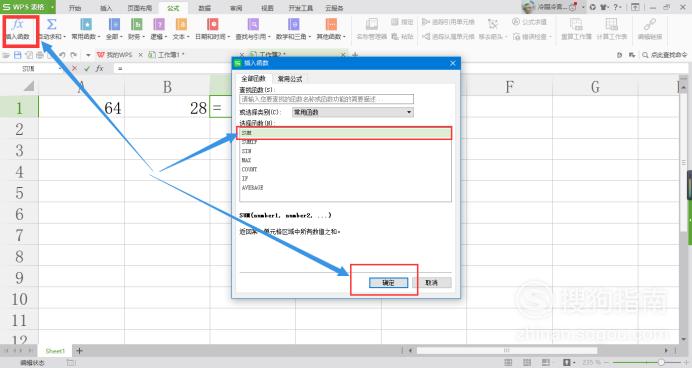
Task: Expand the 错误检查 dropdown
Action: click(550, 37)
